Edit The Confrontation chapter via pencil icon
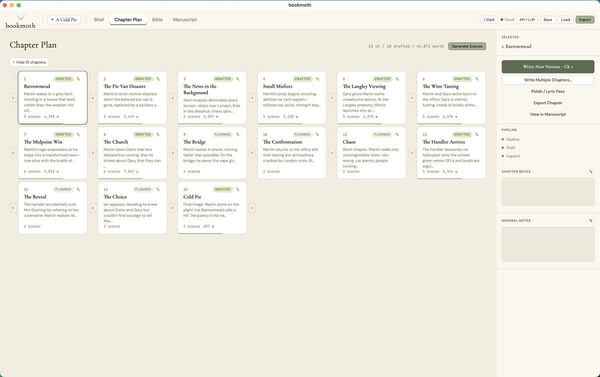The height and width of the screenshot is (377, 600). coord(317,135)
